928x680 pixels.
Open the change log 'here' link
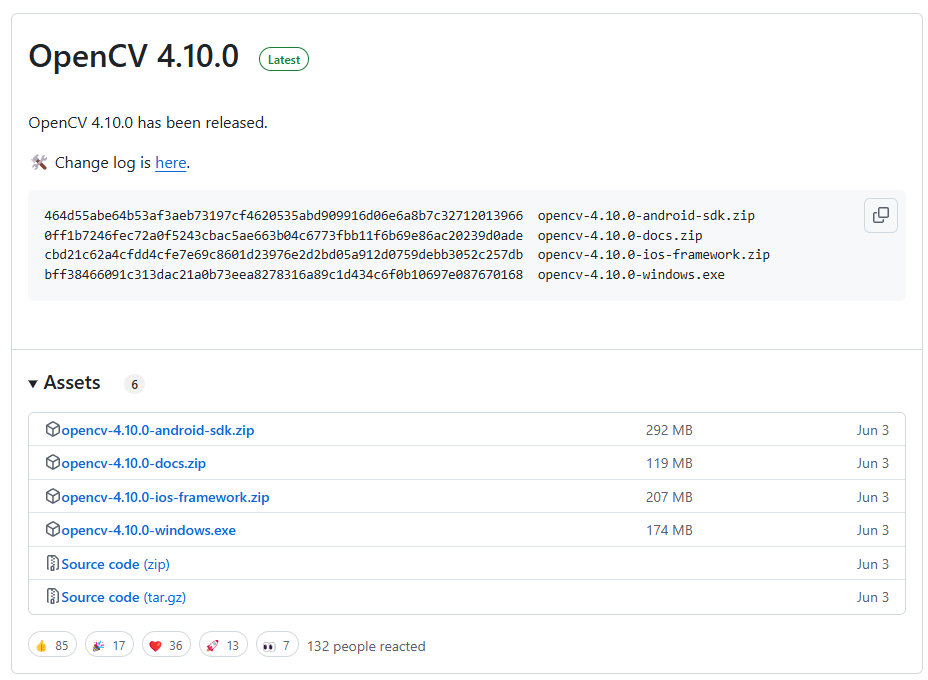point(170,163)
